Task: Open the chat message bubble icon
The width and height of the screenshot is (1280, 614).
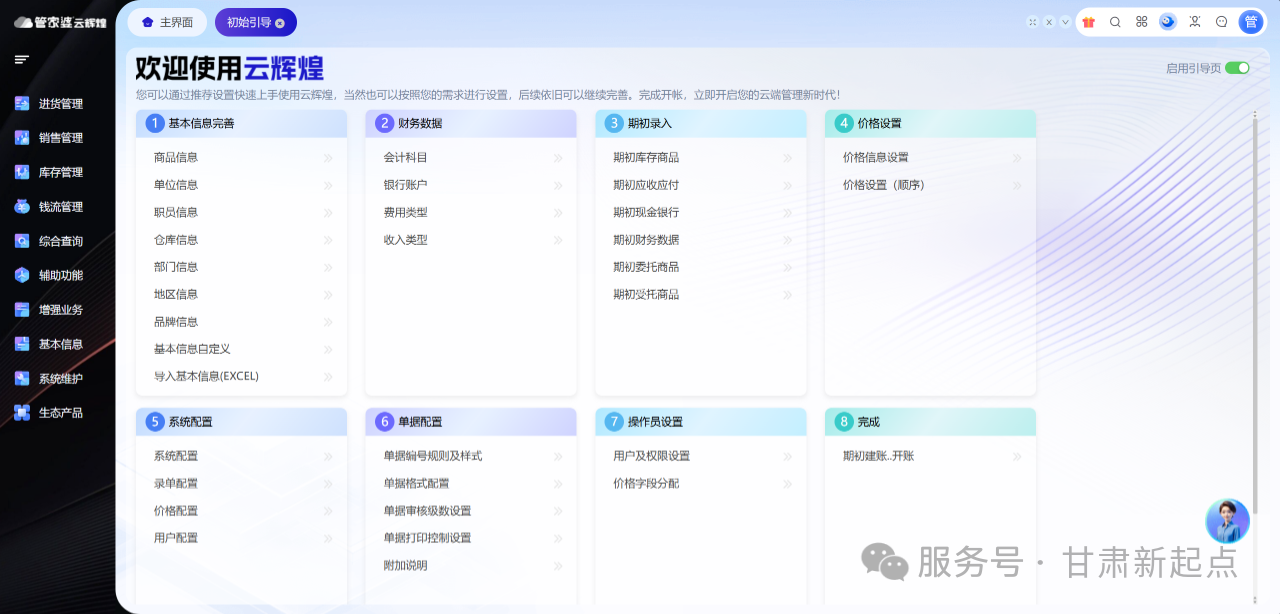Action: [x=1221, y=22]
